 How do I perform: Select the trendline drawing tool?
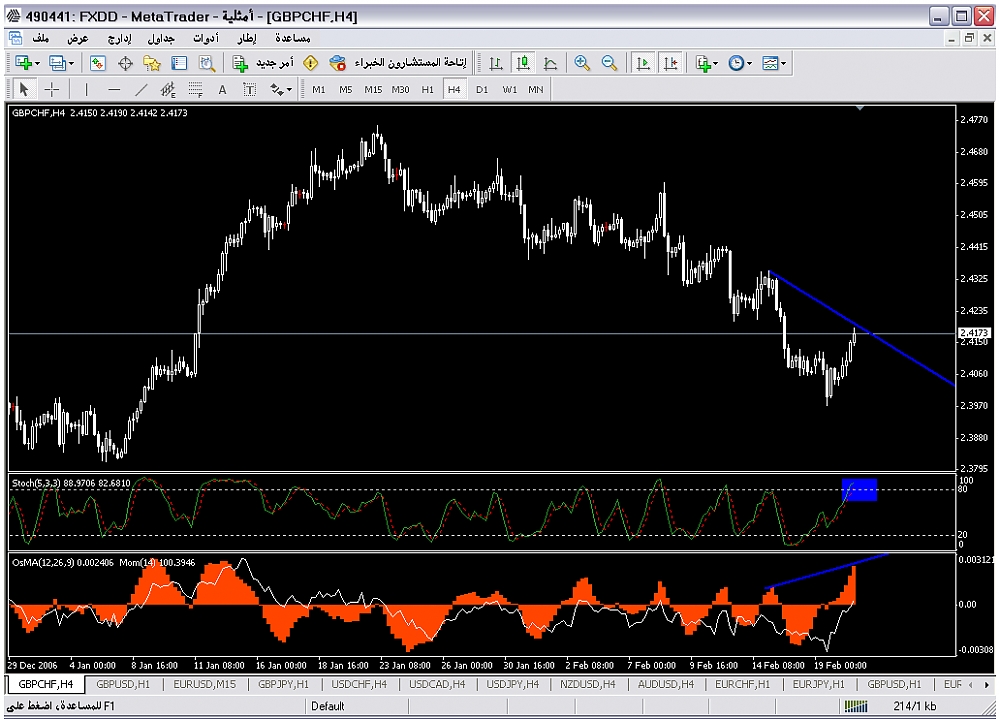click(141, 90)
